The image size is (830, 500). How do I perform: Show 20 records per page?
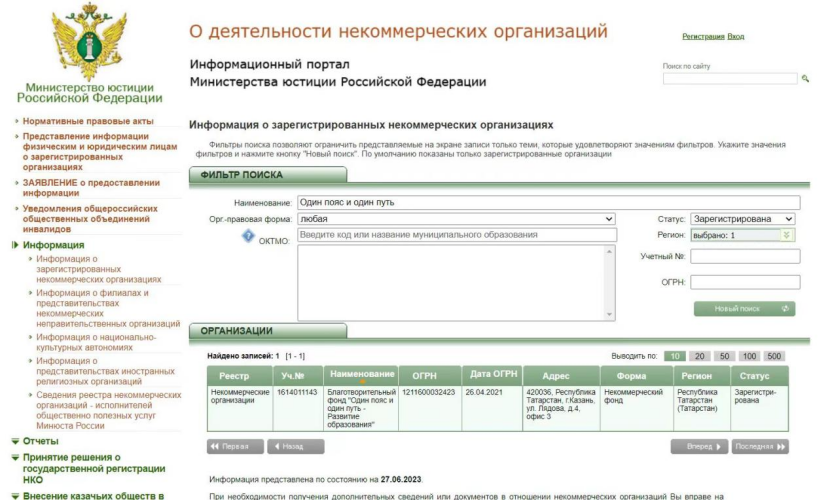tap(699, 356)
